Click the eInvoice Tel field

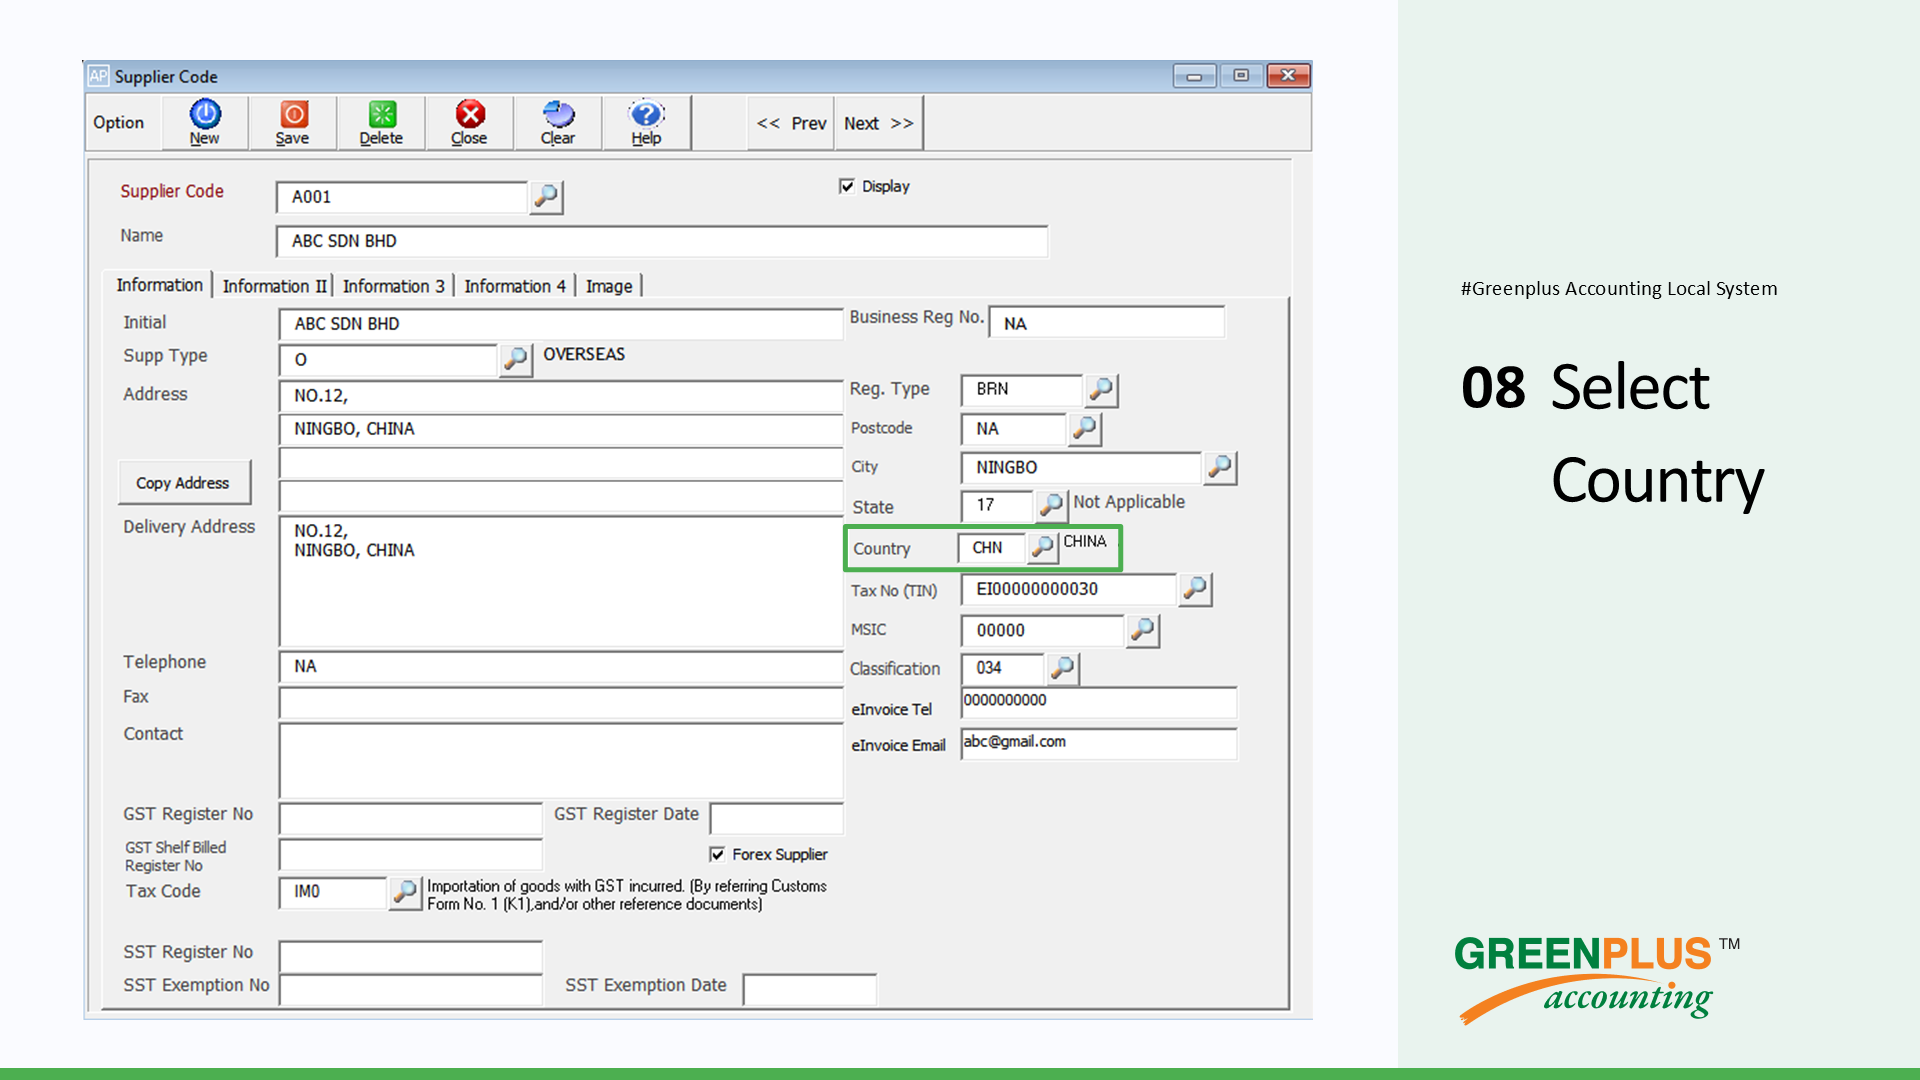(1099, 702)
